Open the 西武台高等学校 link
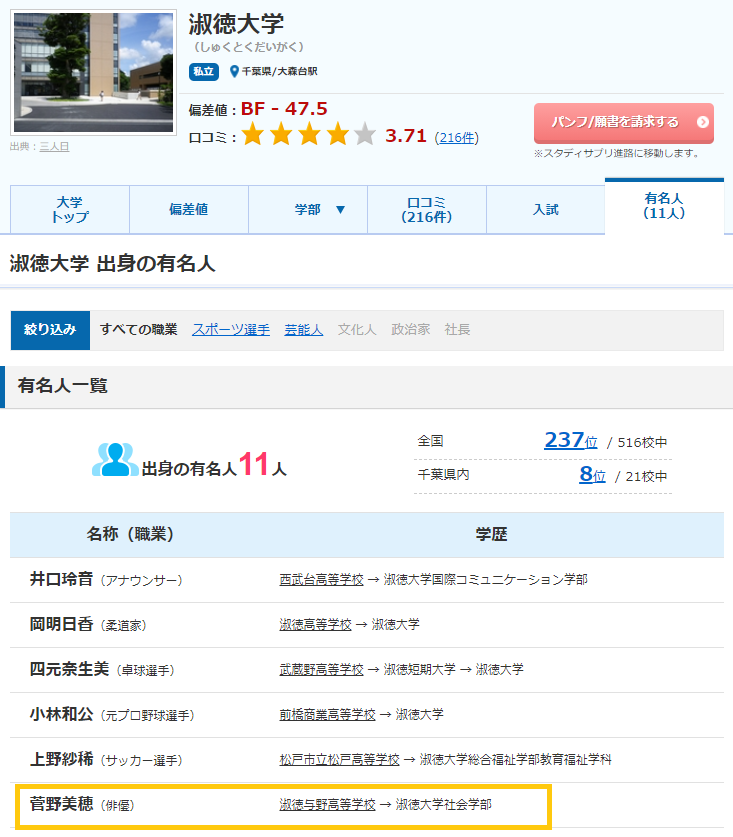Viewport: 733px width, 837px height. pyautogui.click(x=321, y=579)
